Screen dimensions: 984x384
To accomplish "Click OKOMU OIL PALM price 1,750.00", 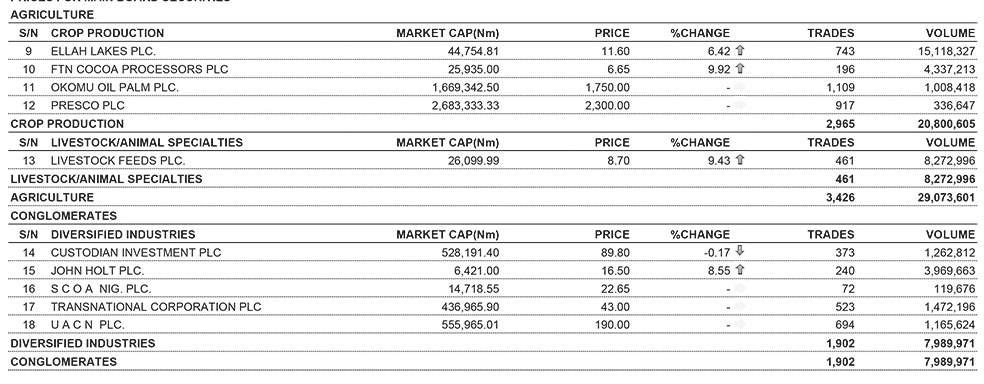I will [607, 88].
